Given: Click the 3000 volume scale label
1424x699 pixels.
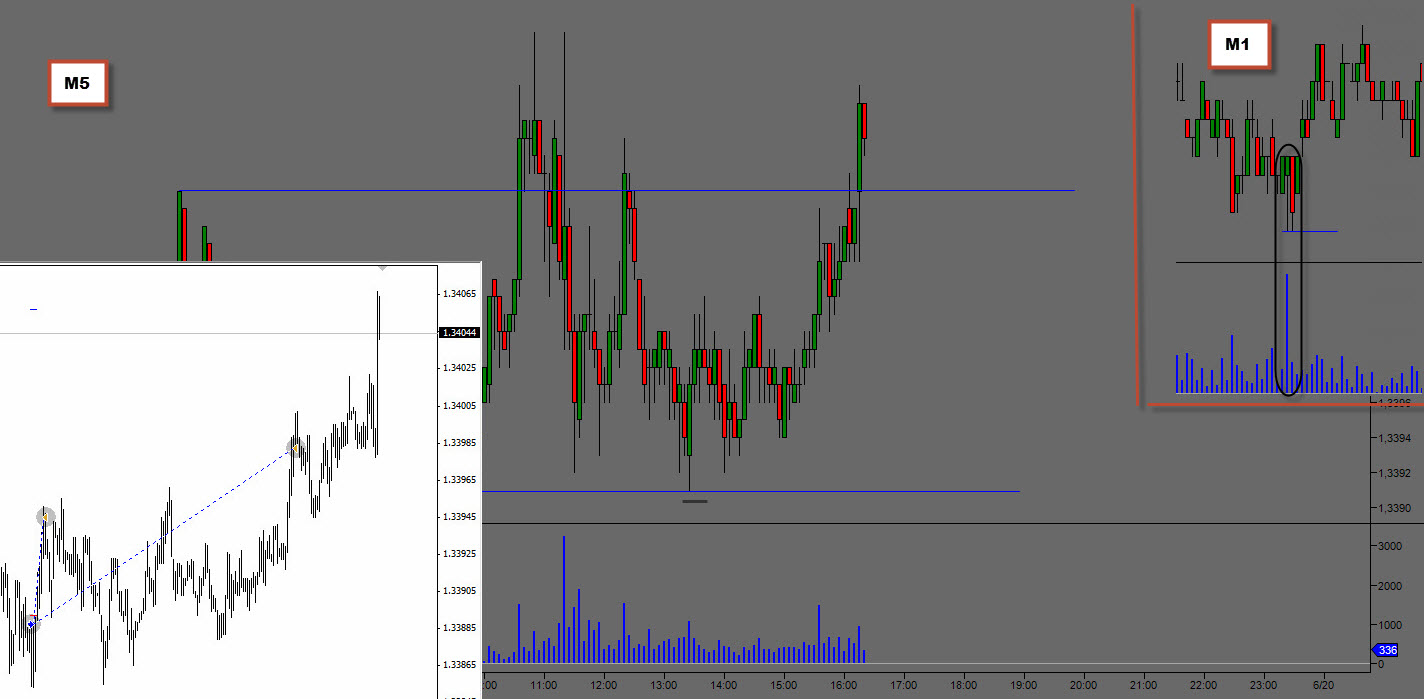Looking at the screenshot, I should (x=1390, y=547).
